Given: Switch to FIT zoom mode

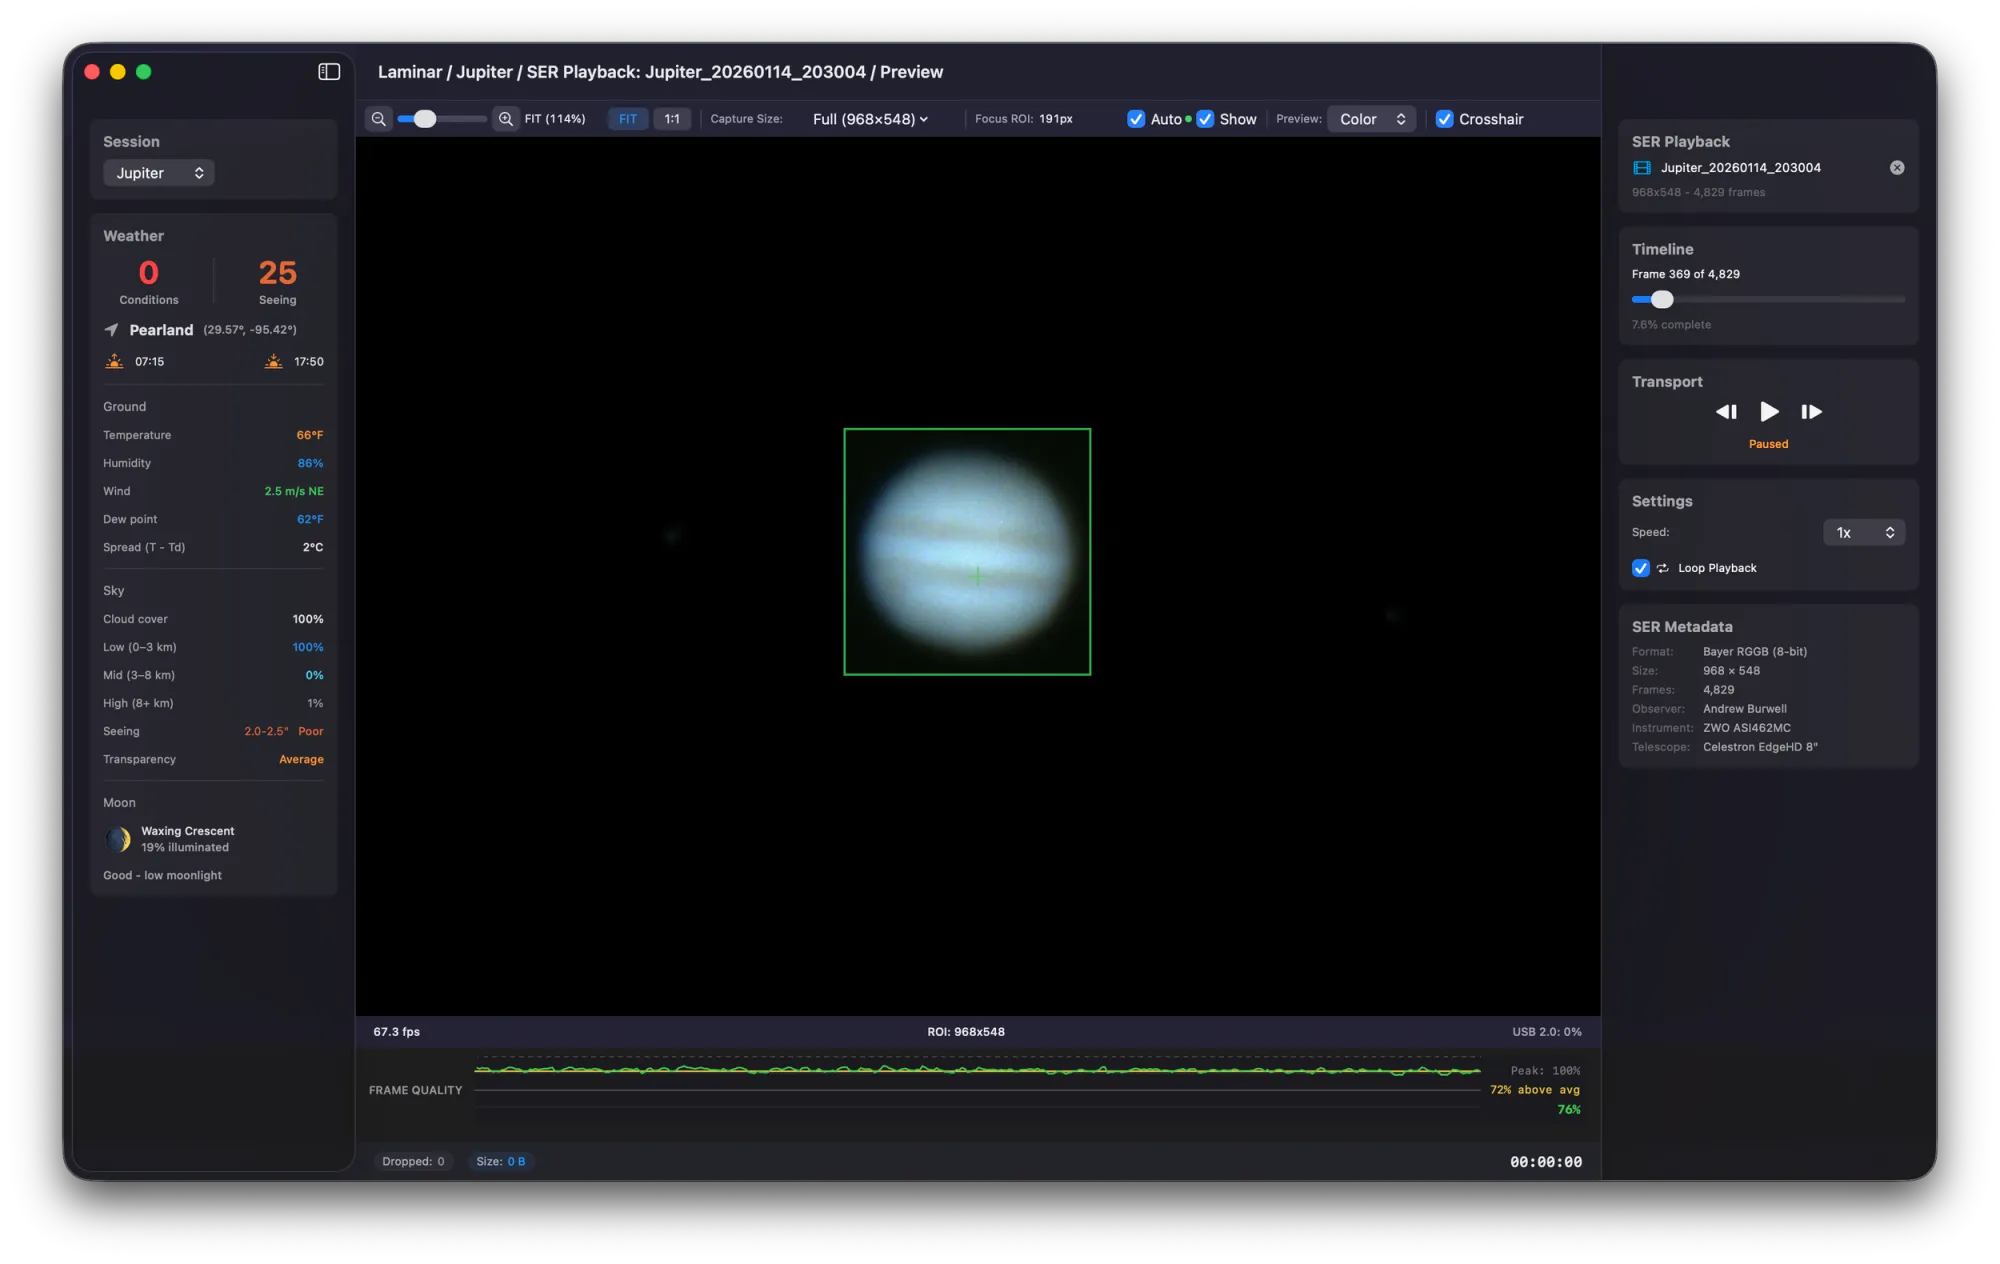Looking at the screenshot, I should coord(628,119).
